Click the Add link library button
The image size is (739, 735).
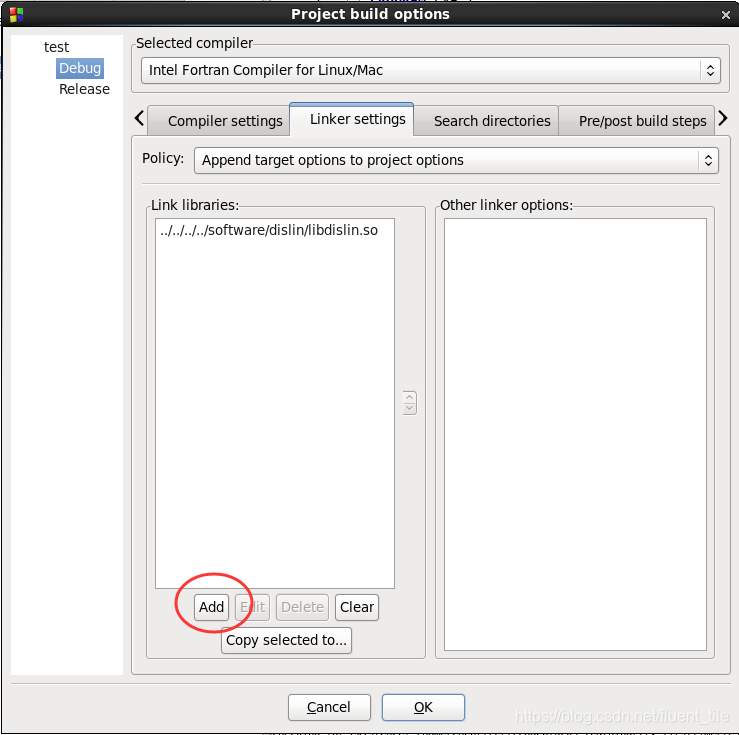tap(211, 607)
